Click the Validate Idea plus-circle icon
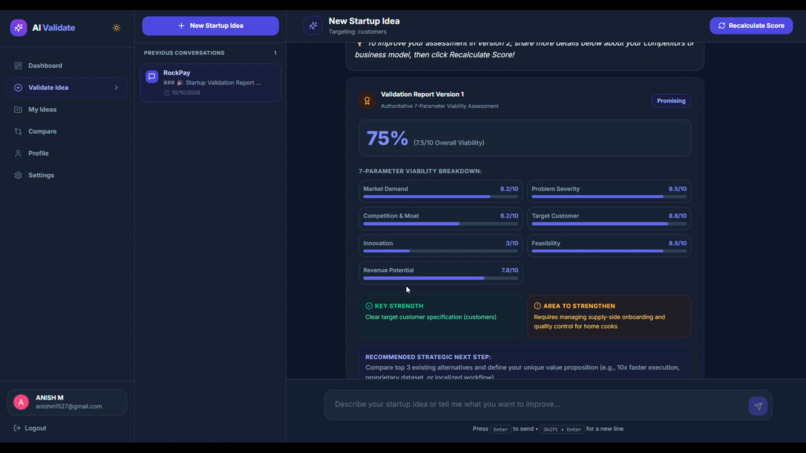 (18, 88)
